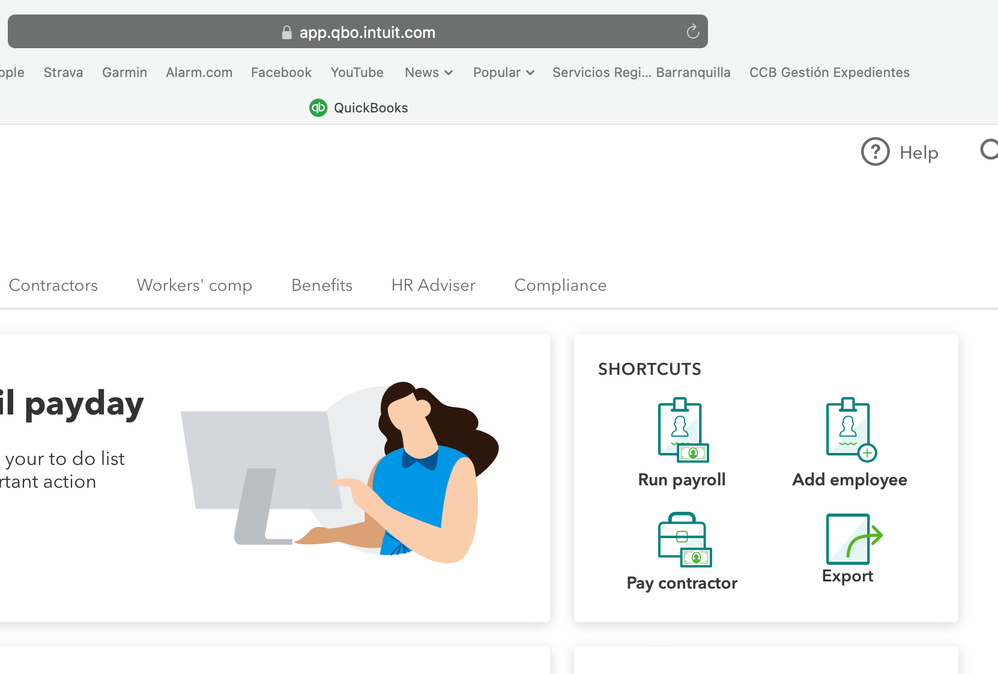Switch to the Contractors tab

point(53,285)
